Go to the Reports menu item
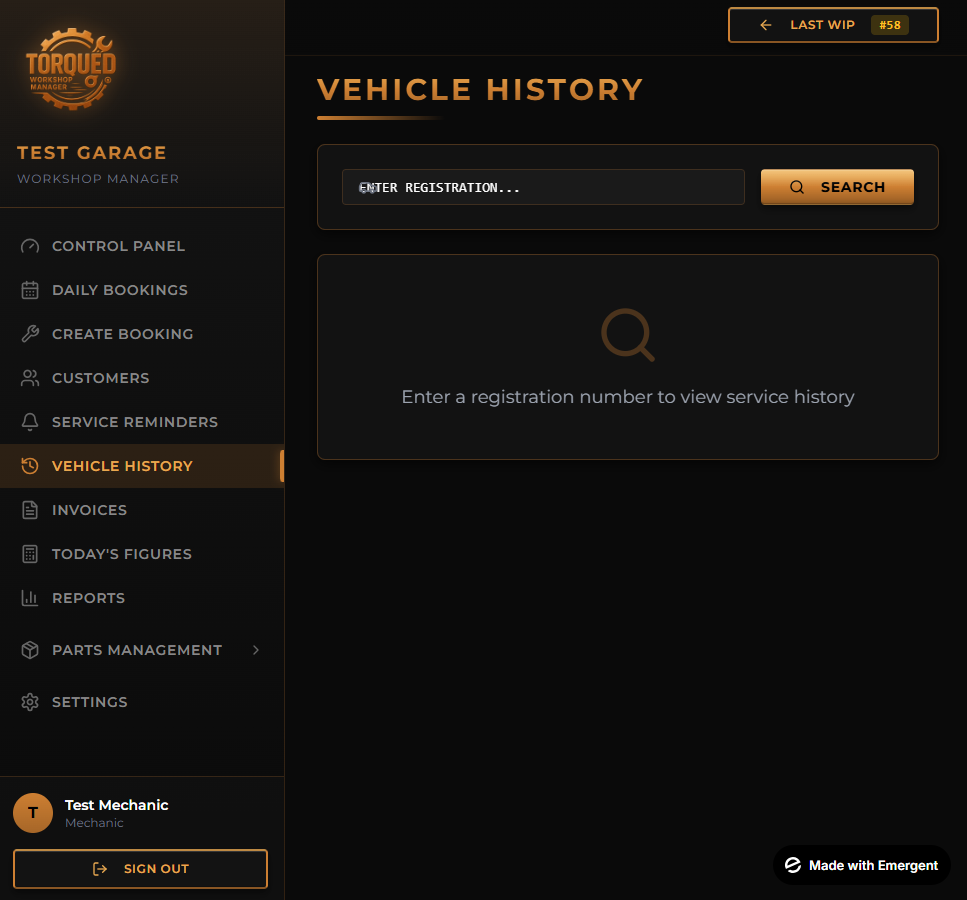This screenshot has height=900, width=967. click(88, 598)
